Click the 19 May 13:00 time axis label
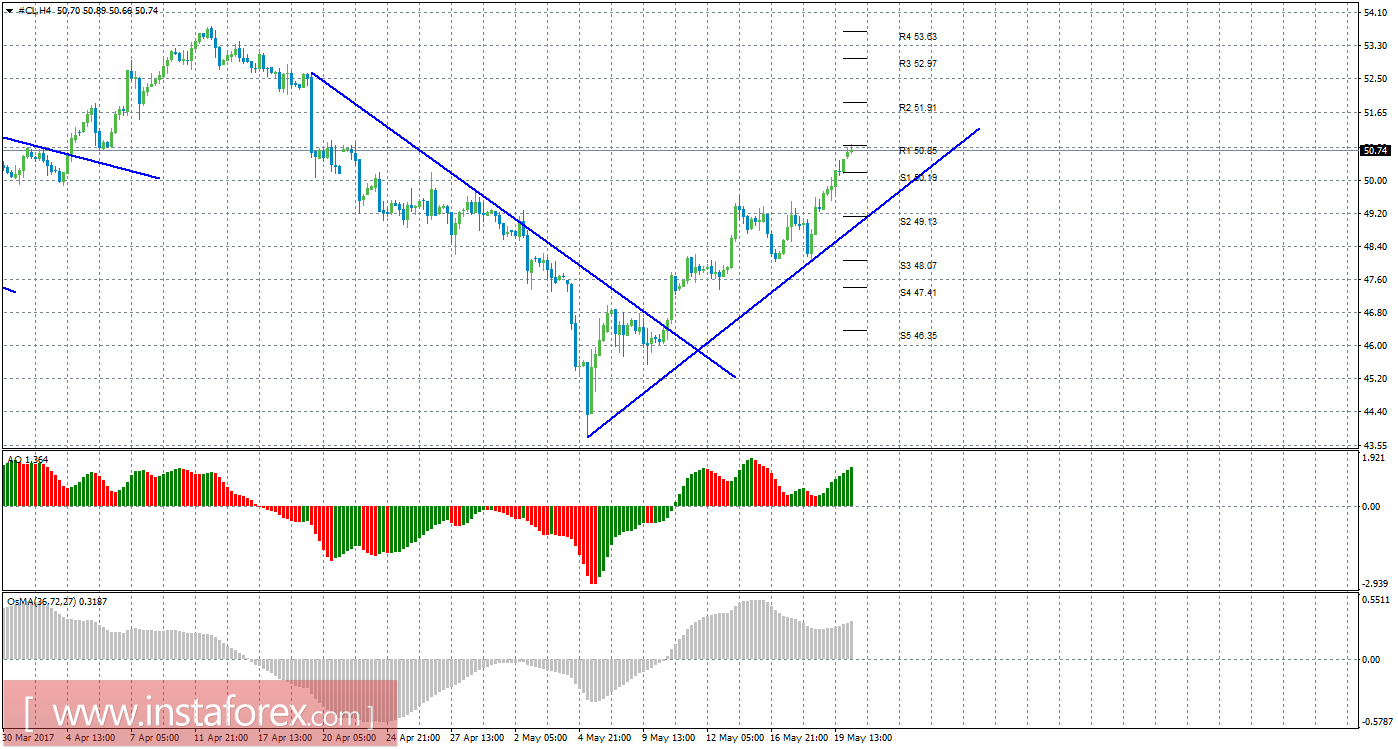1398x749 pixels. click(x=864, y=738)
